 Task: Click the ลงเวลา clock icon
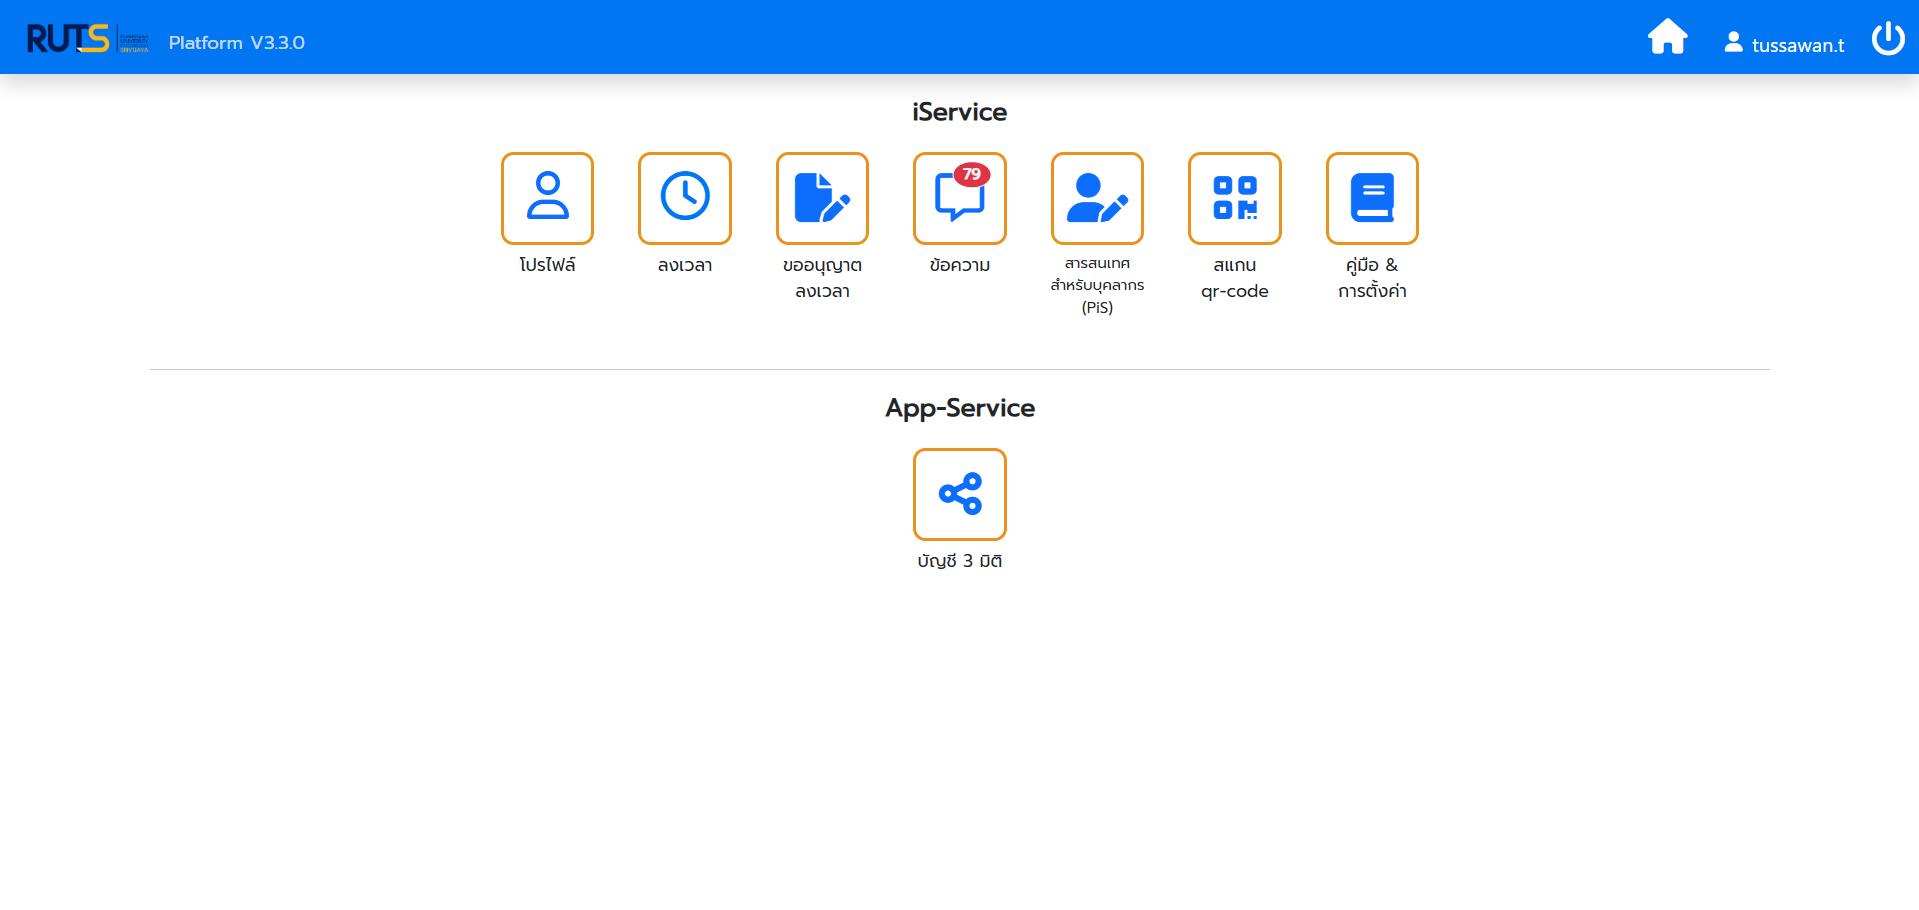pos(685,198)
